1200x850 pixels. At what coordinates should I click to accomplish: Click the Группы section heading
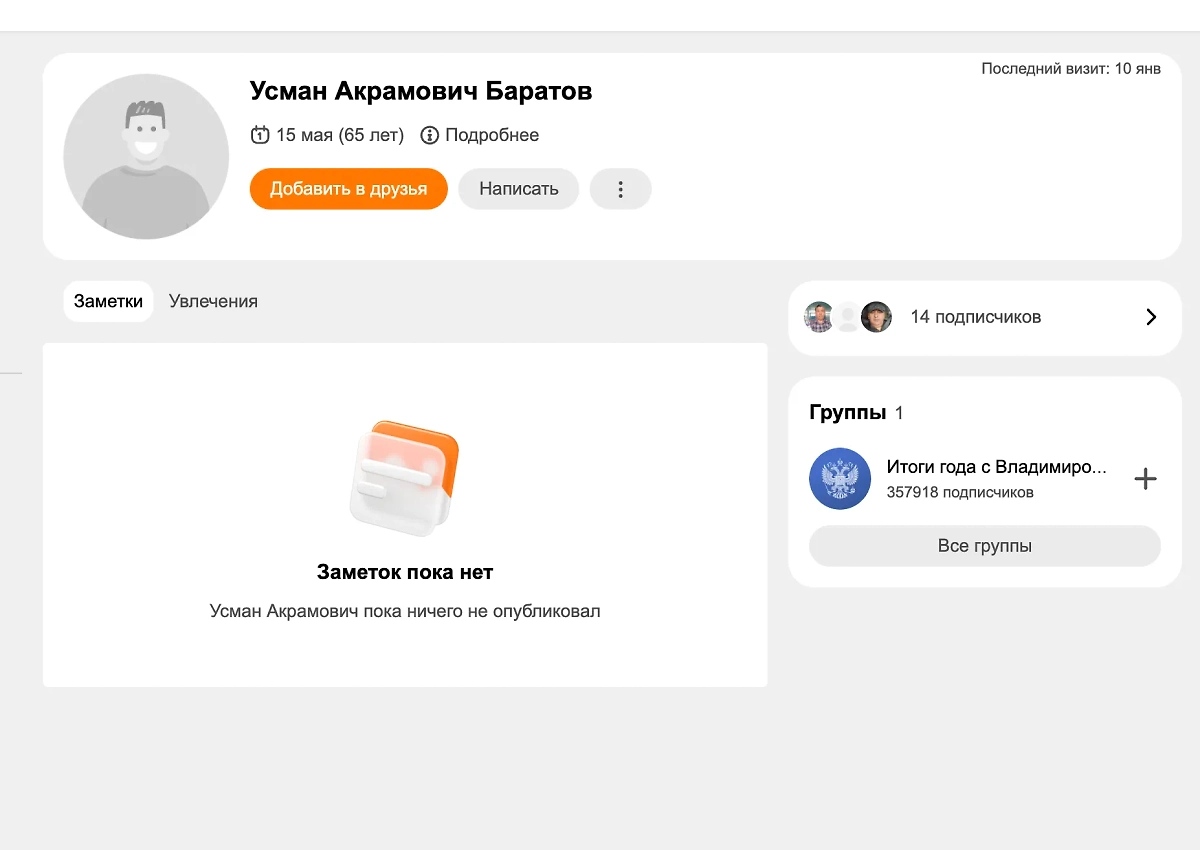coord(847,412)
